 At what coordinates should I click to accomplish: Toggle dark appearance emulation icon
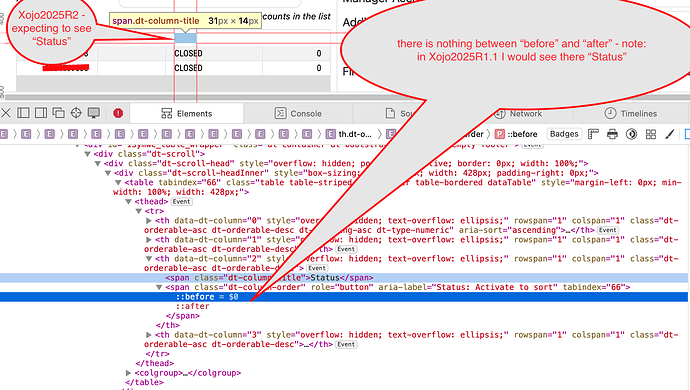pos(631,134)
